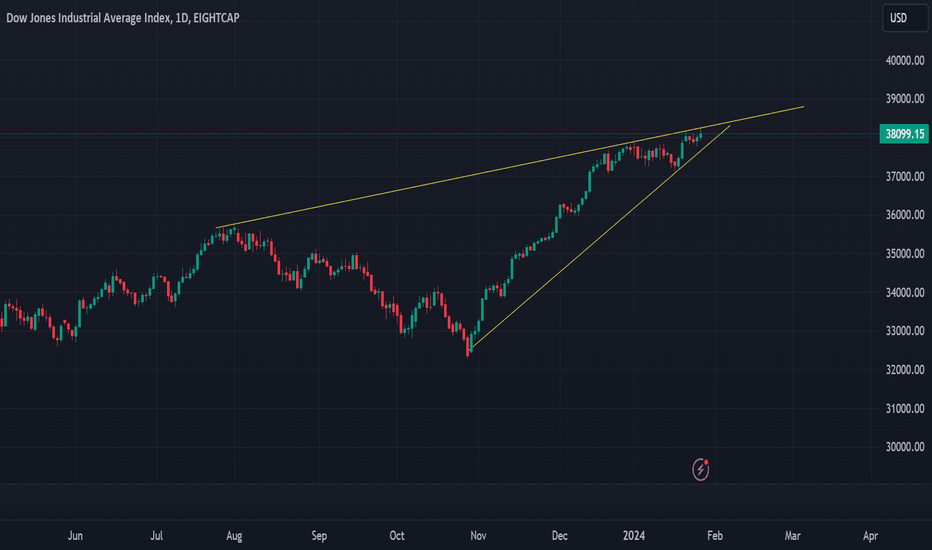Screen dimensions: 932x550
Task: Click the Nov label on time axis
Action: click(x=478, y=536)
